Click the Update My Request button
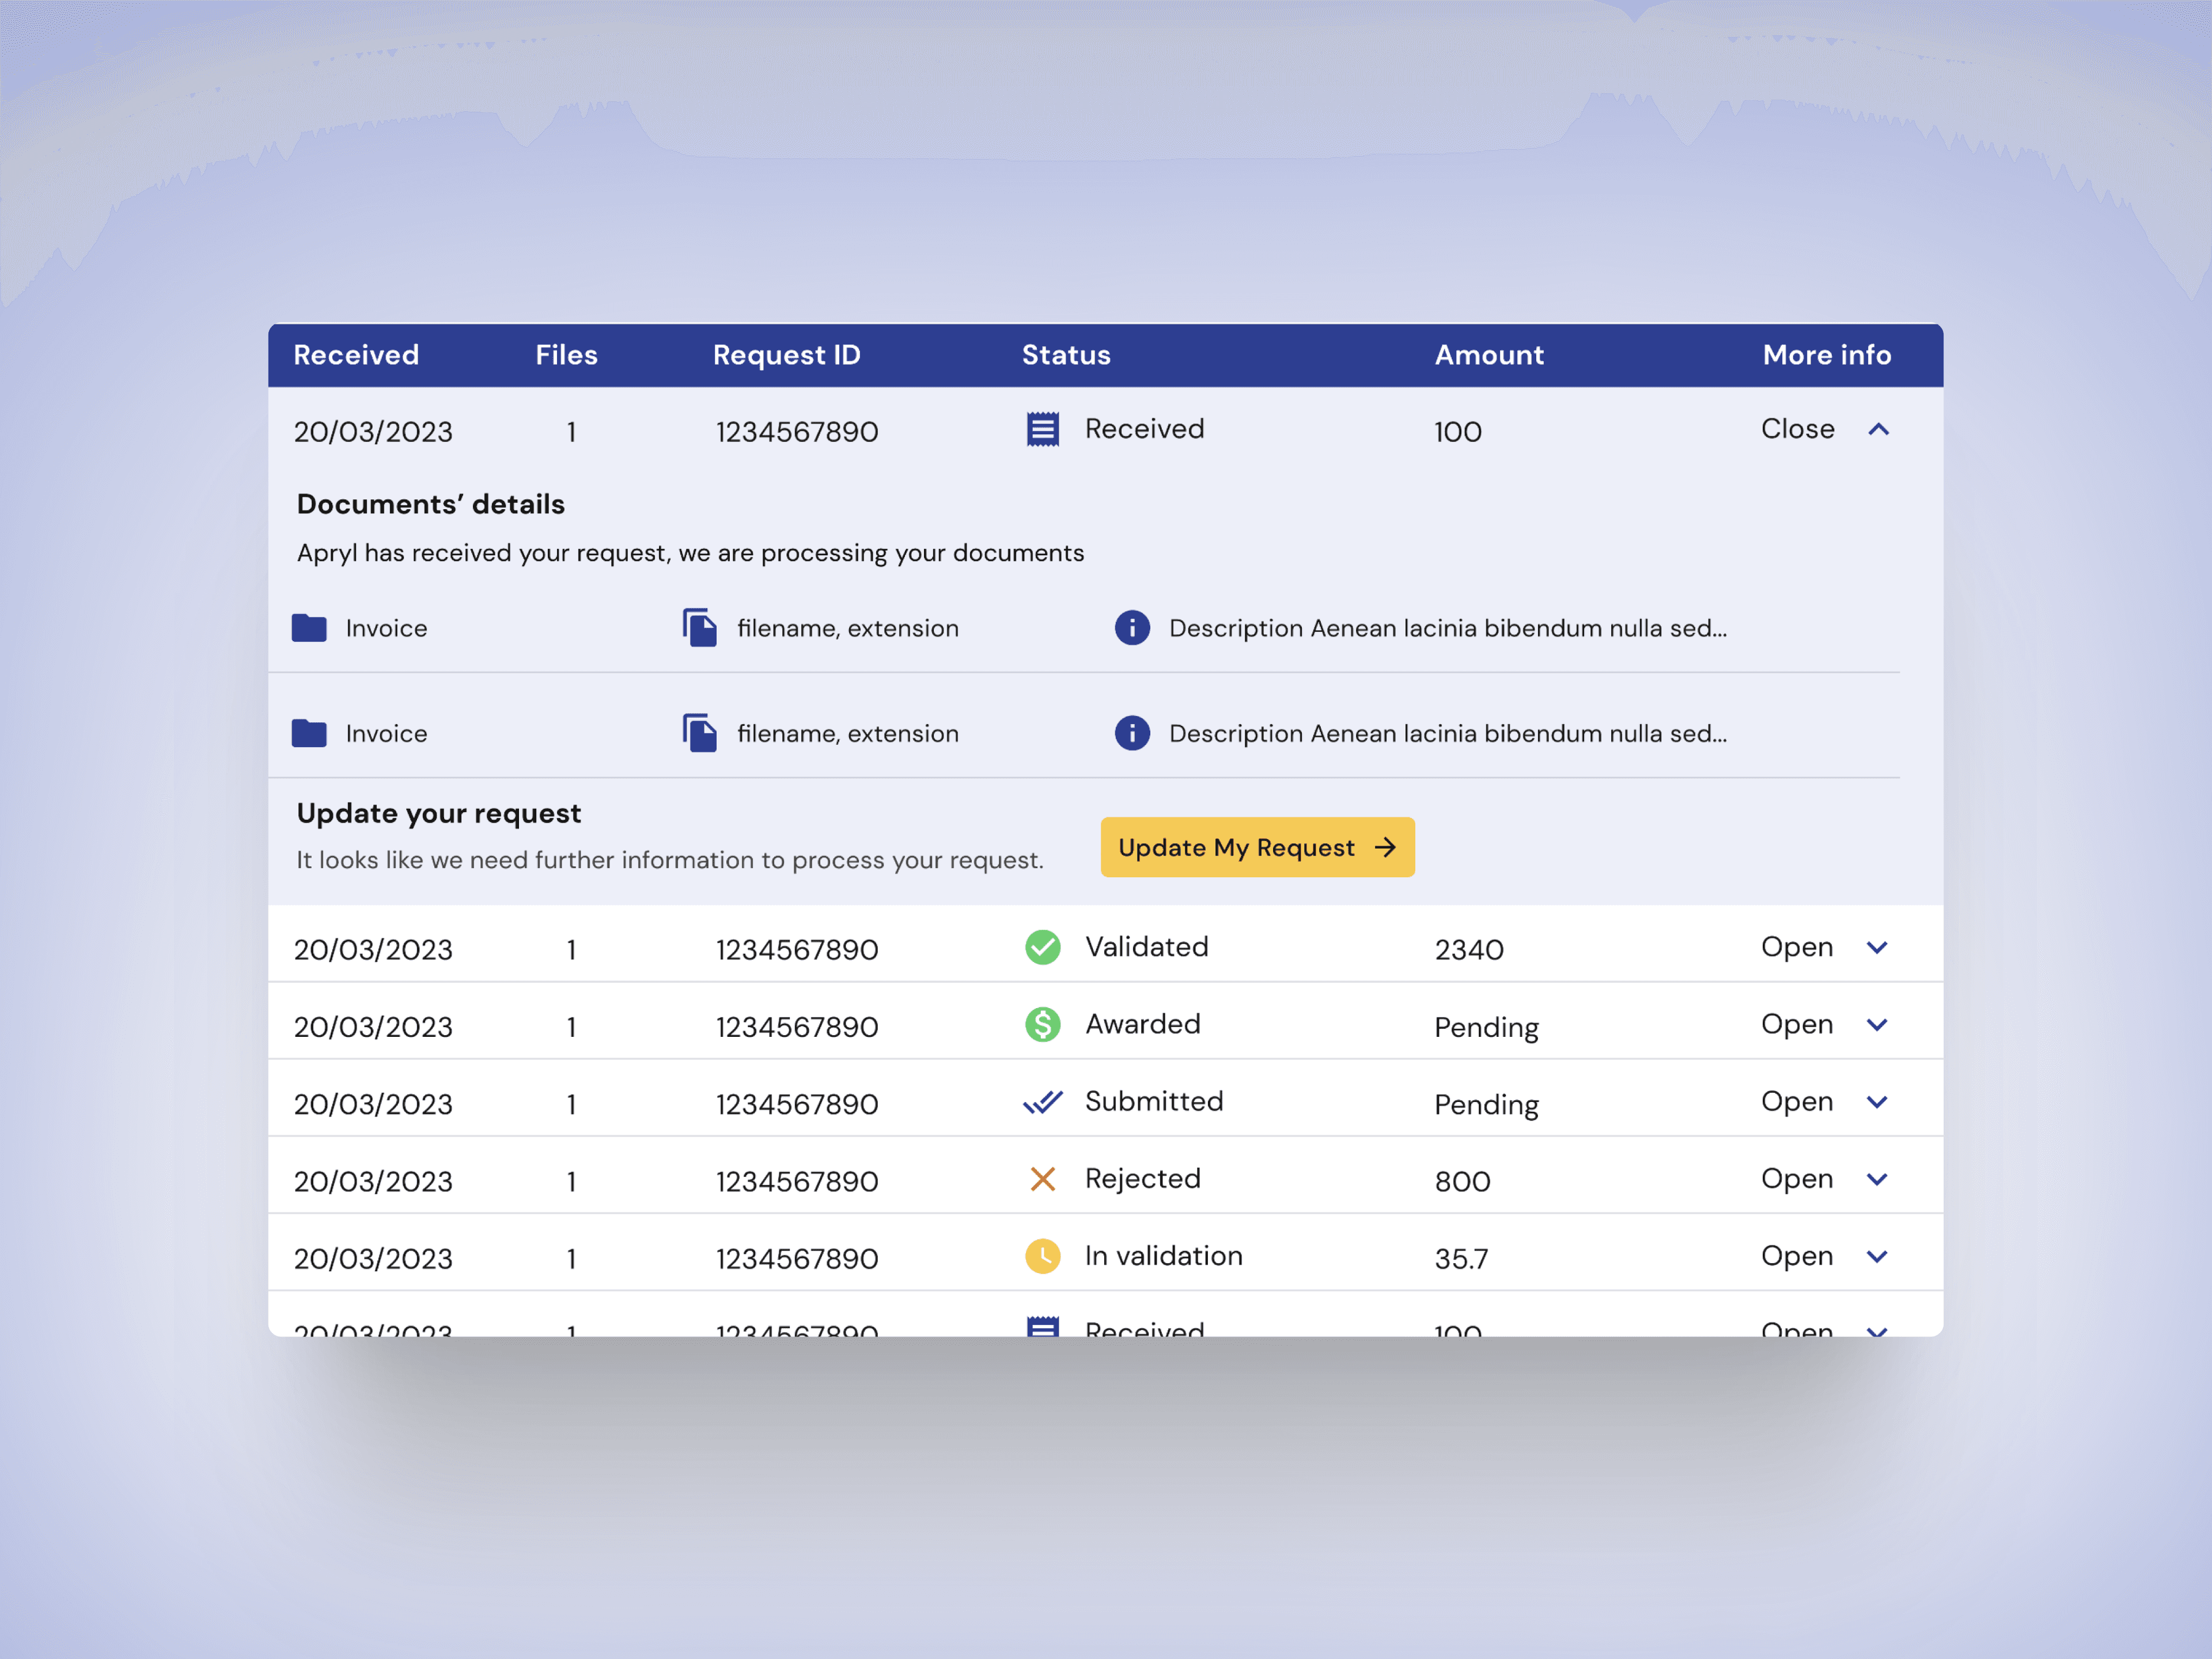 [x=1257, y=847]
